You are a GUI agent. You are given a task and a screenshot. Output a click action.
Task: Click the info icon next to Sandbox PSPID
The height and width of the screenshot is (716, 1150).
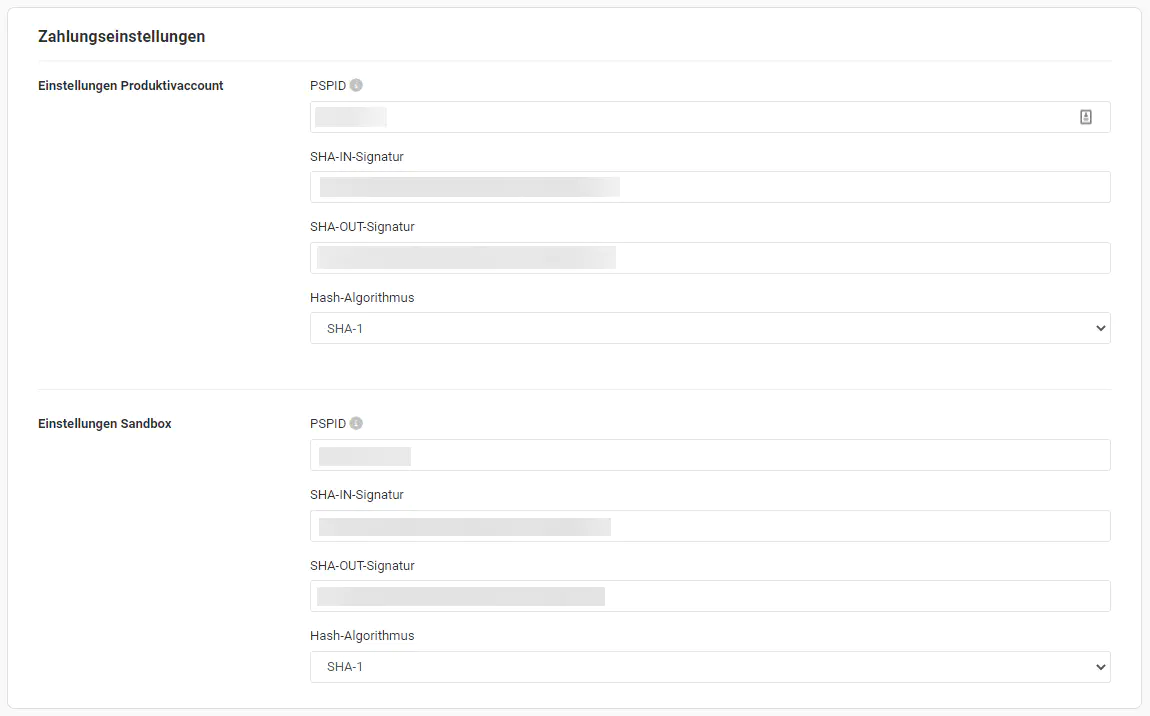pyautogui.click(x=357, y=424)
